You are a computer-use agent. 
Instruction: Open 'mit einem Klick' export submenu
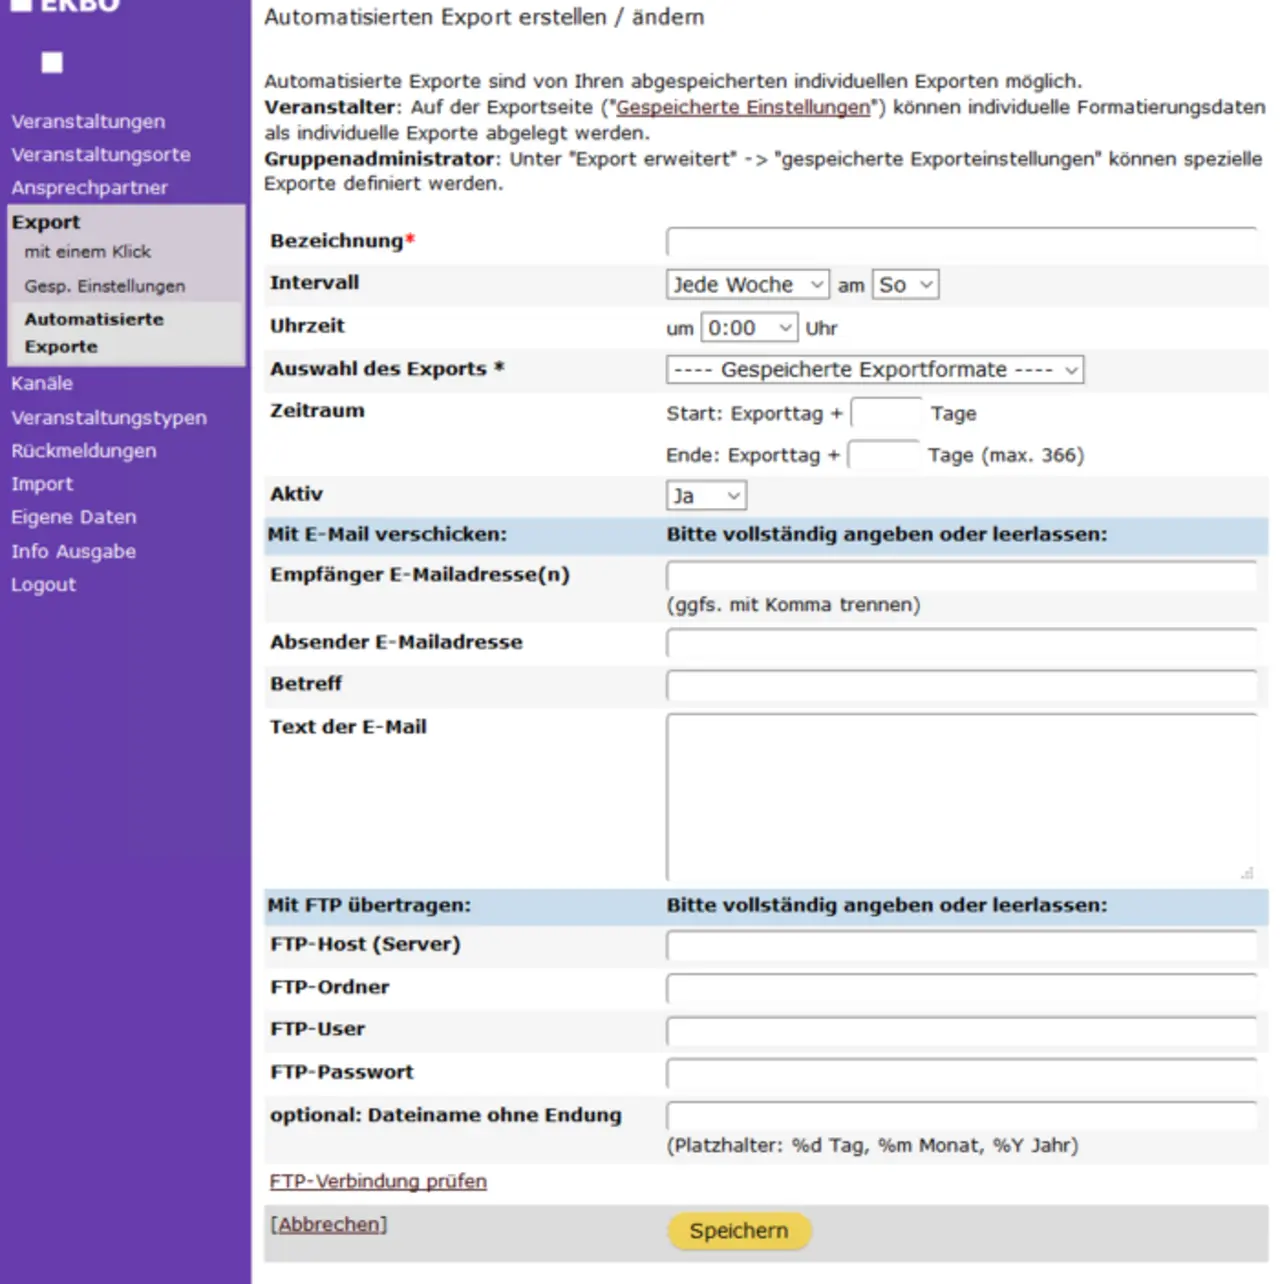(x=88, y=252)
